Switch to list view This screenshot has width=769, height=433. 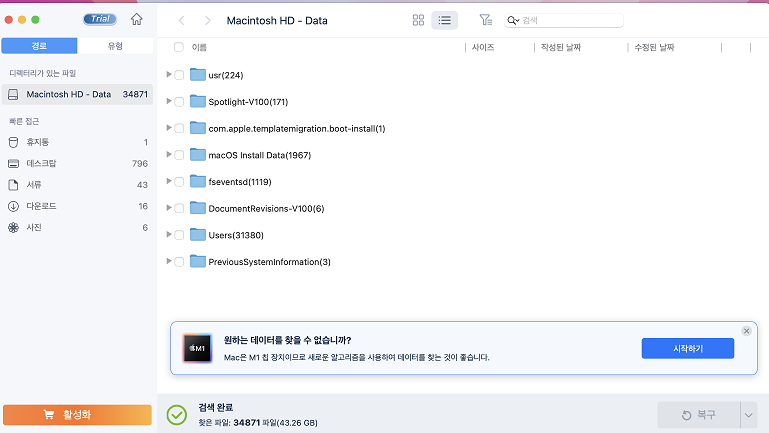444,20
